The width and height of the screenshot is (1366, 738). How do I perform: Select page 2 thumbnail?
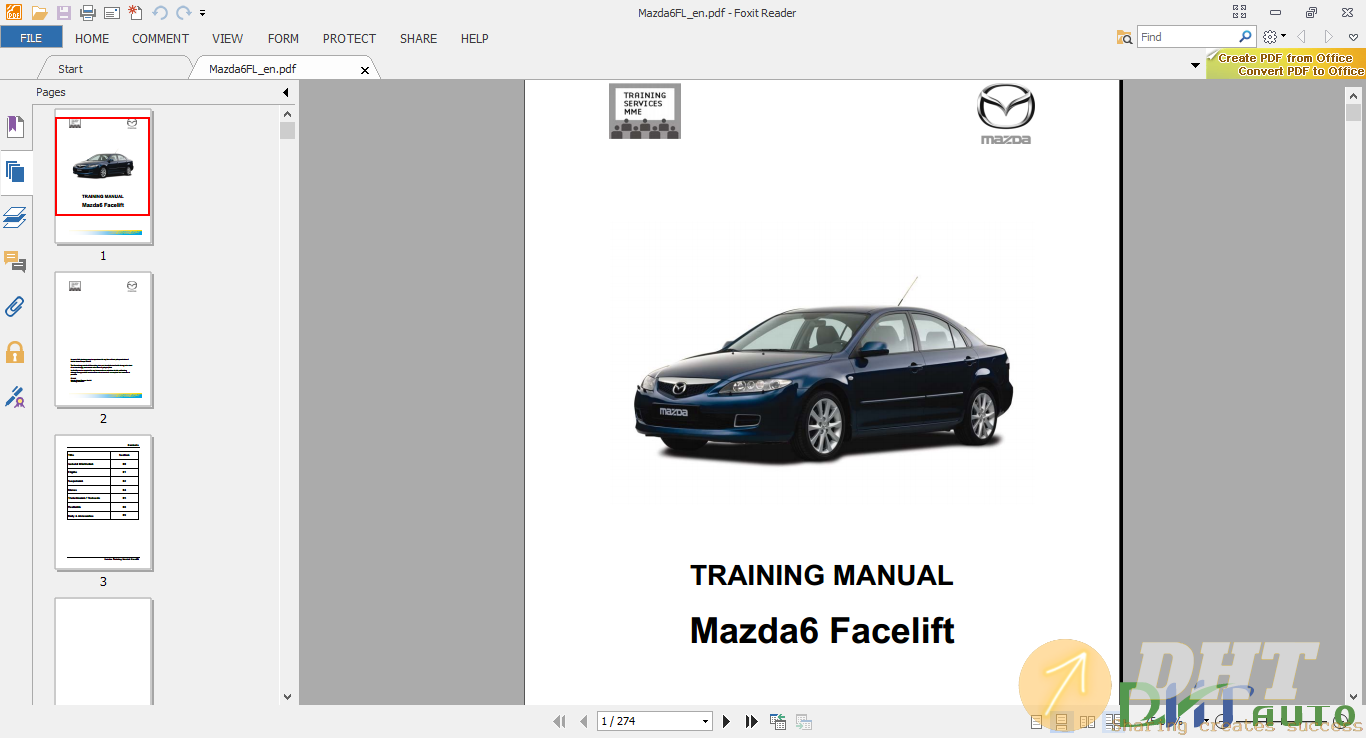point(103,340)
